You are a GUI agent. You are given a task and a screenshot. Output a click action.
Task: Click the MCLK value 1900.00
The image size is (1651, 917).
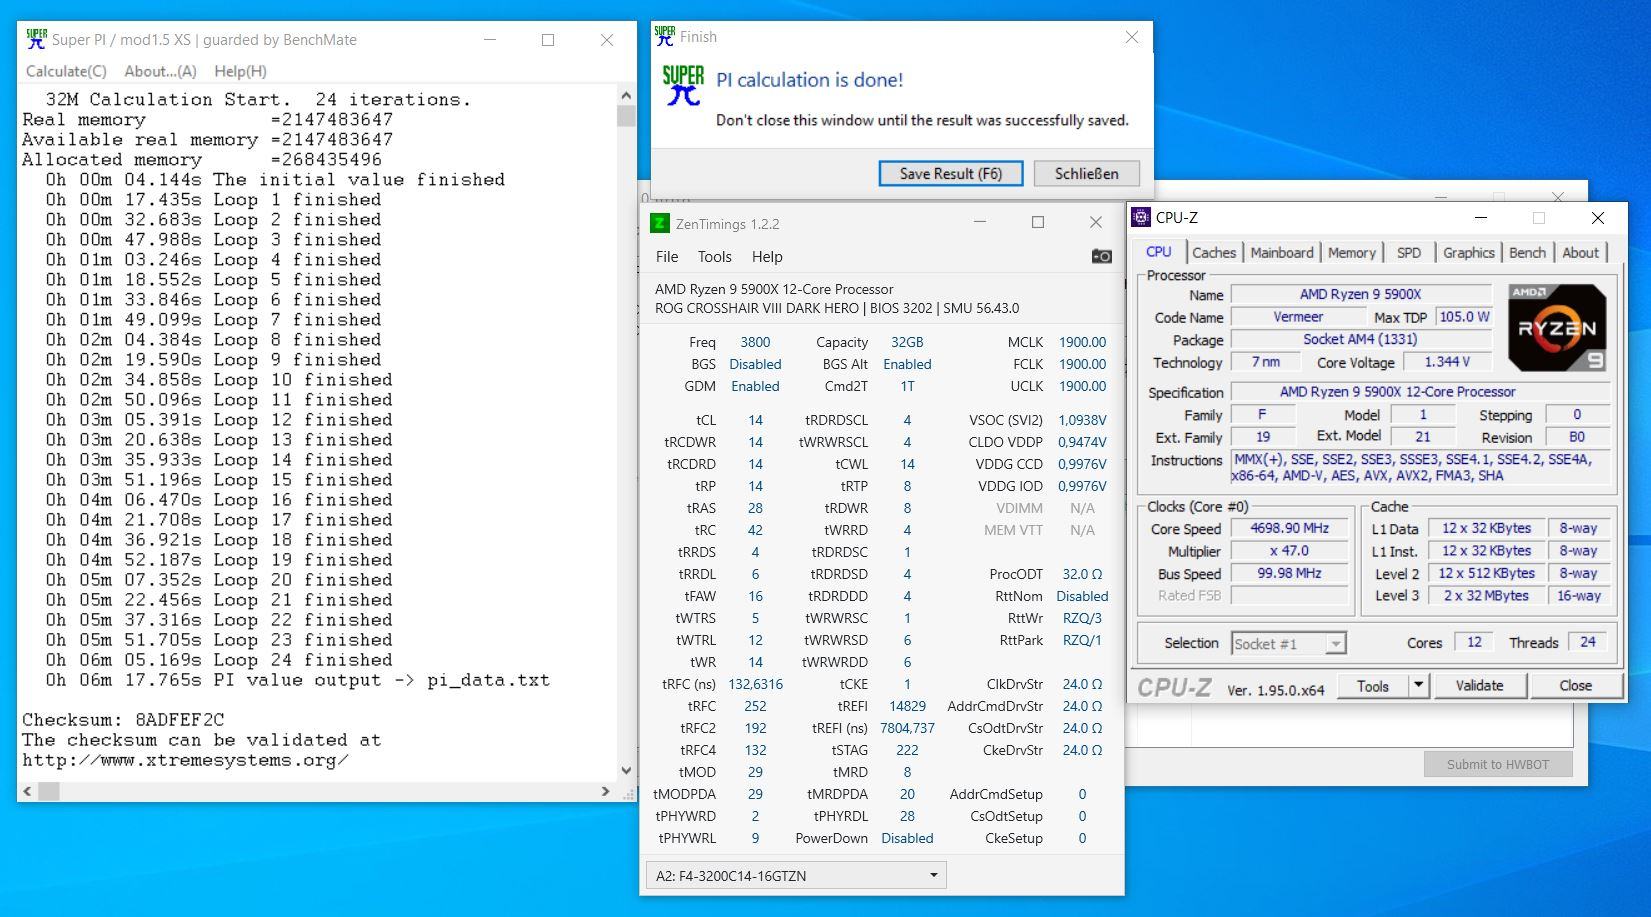point(1082,342)
